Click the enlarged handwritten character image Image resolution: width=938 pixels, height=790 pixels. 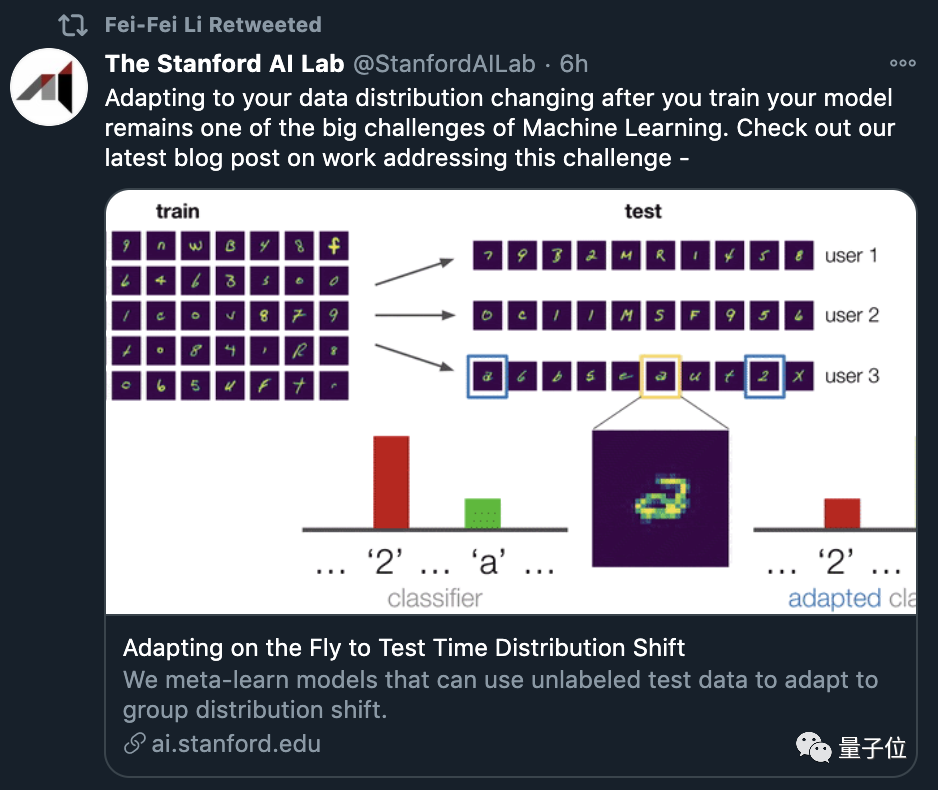tap(660, 498)
